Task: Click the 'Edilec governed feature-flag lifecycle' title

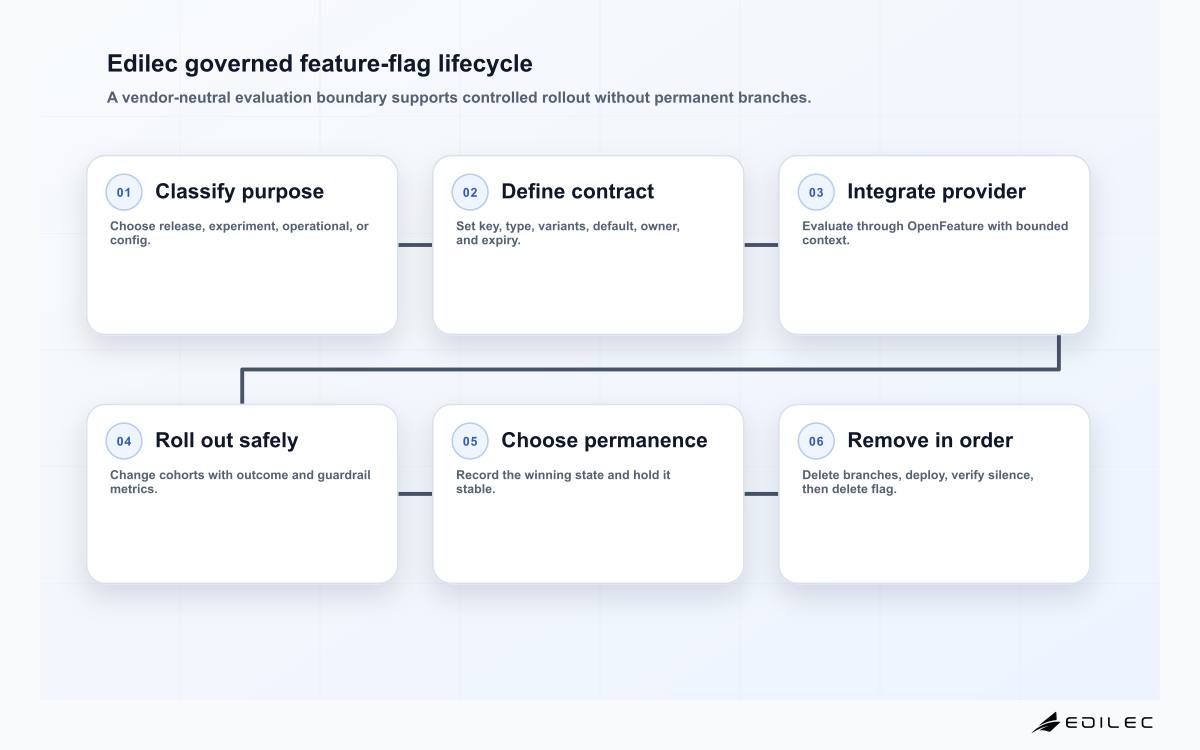Action: tap(320, 64)
